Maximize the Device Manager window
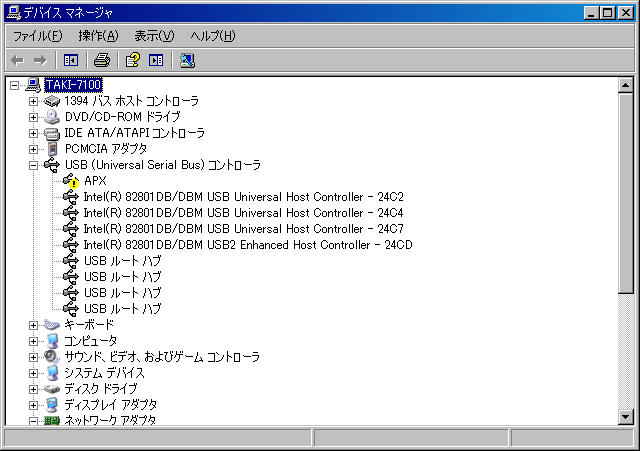 click(607, 13)
